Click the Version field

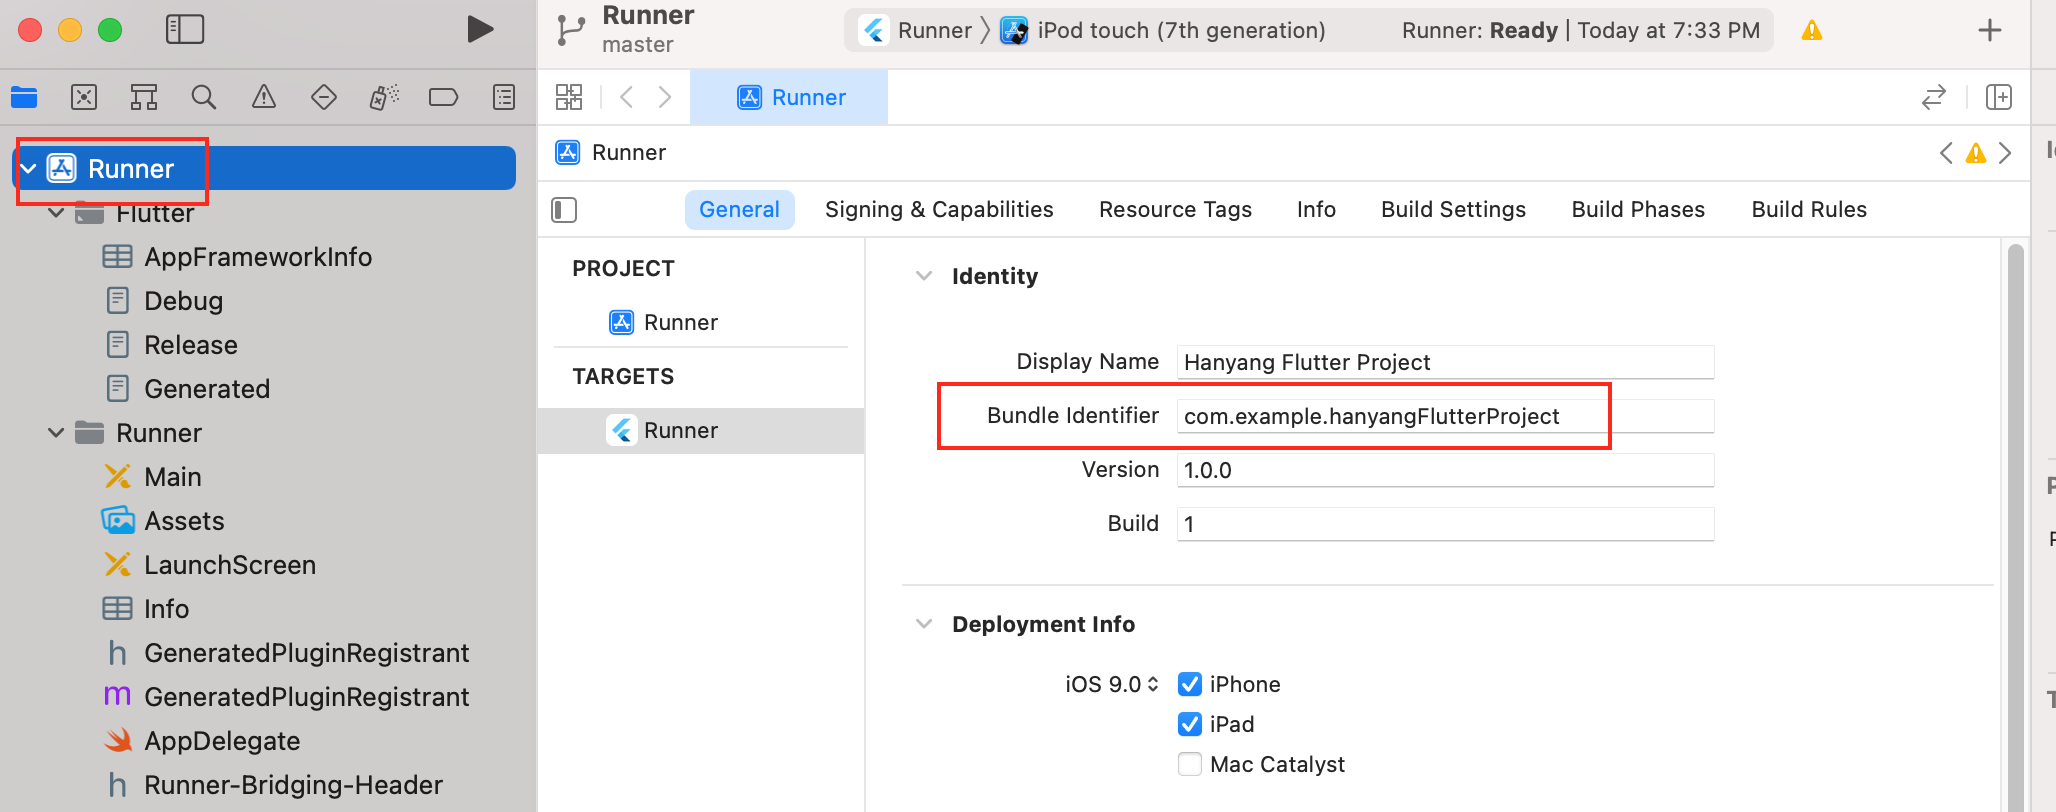(1445, 470)
